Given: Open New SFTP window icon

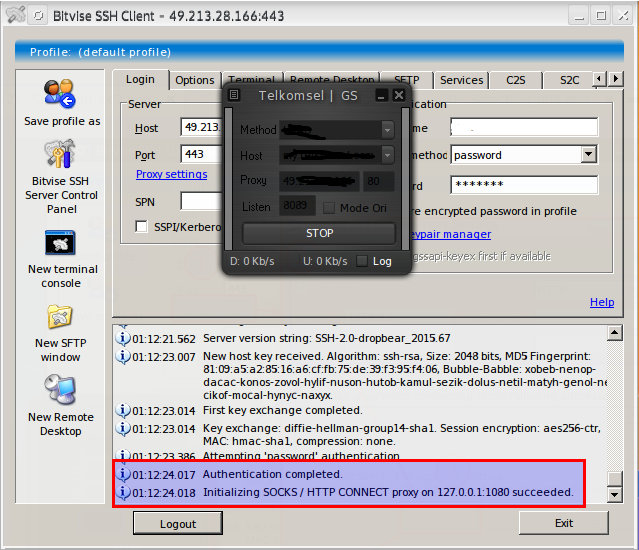Looking at the screenshot, I should click(60, 317).
